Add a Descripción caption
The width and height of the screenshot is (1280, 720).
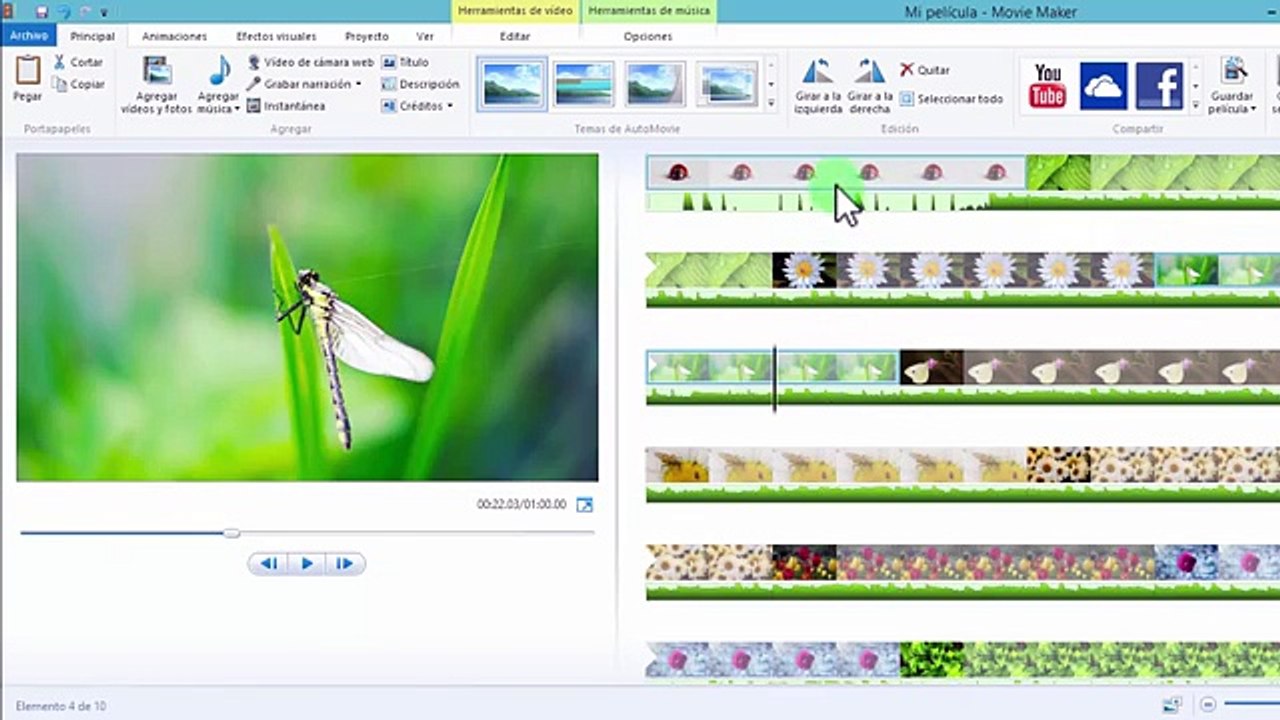click(420, 84)
